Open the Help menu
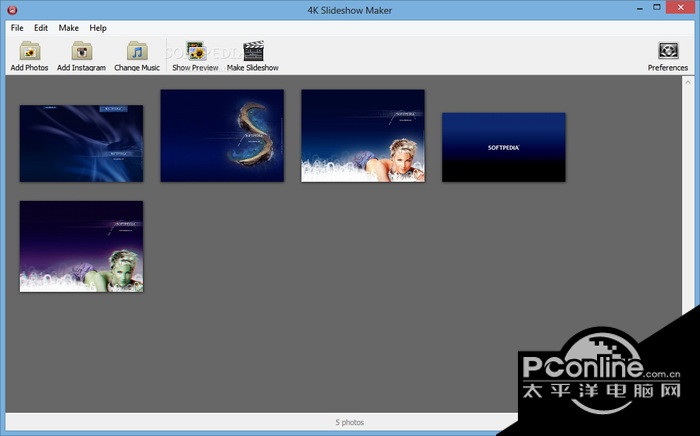This screenshot has height=436, width=700. click(x=98, y=28)
